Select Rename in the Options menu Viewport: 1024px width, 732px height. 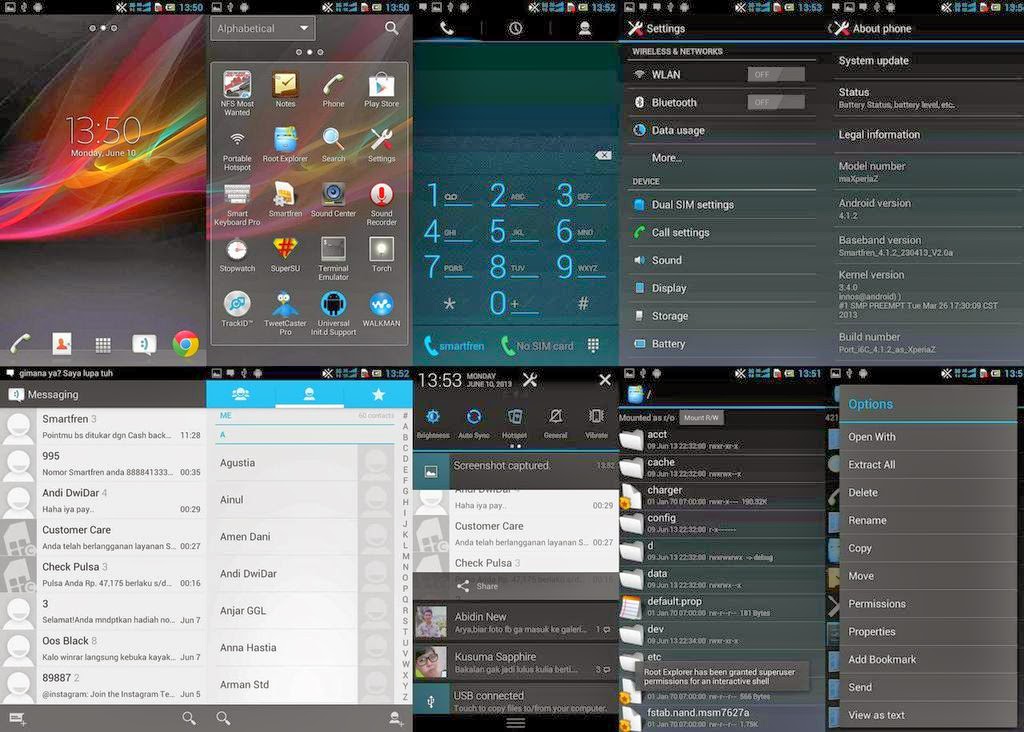(927, 520)
